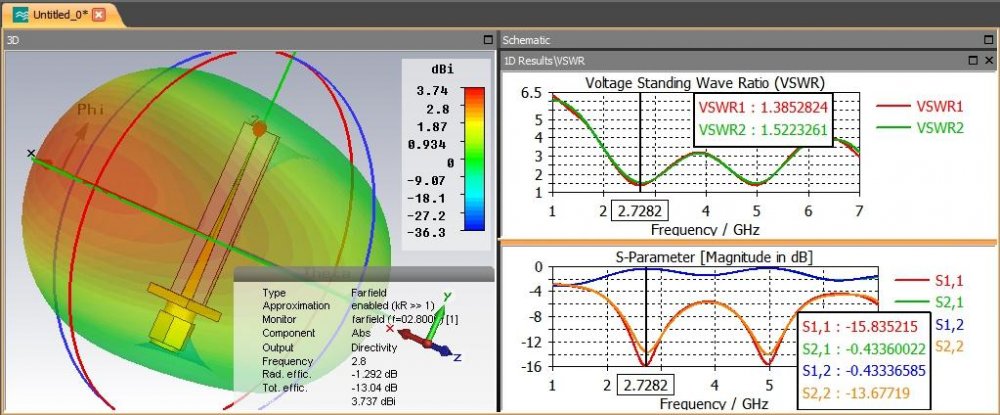This screenshot has height=415, width=1000.
Task: Maximize the Schematic panel
Action: (x=987, y=40)
